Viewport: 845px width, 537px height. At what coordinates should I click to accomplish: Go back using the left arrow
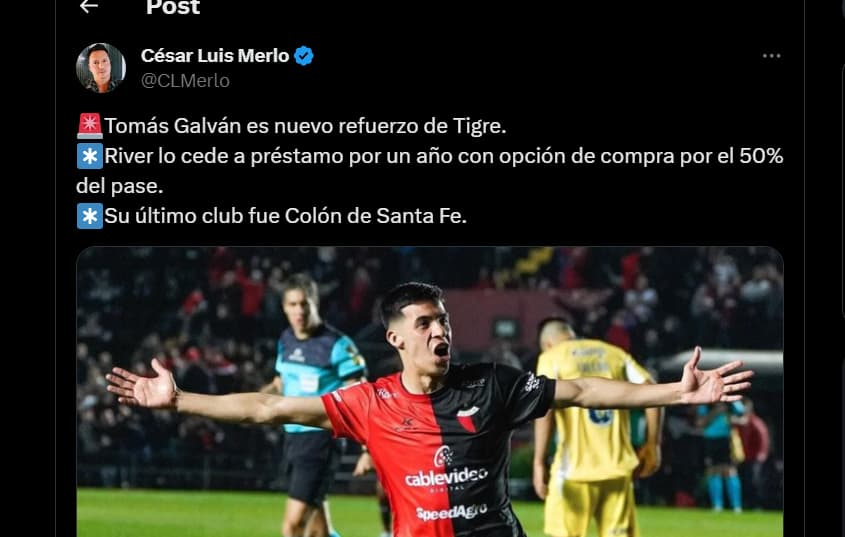(x=89, y=6)
